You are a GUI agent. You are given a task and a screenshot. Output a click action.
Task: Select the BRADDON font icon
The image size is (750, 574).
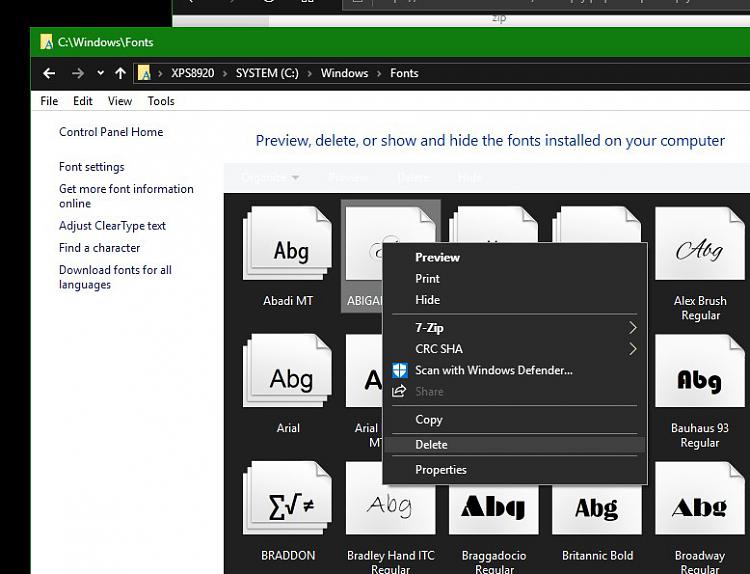click(287, 498)
